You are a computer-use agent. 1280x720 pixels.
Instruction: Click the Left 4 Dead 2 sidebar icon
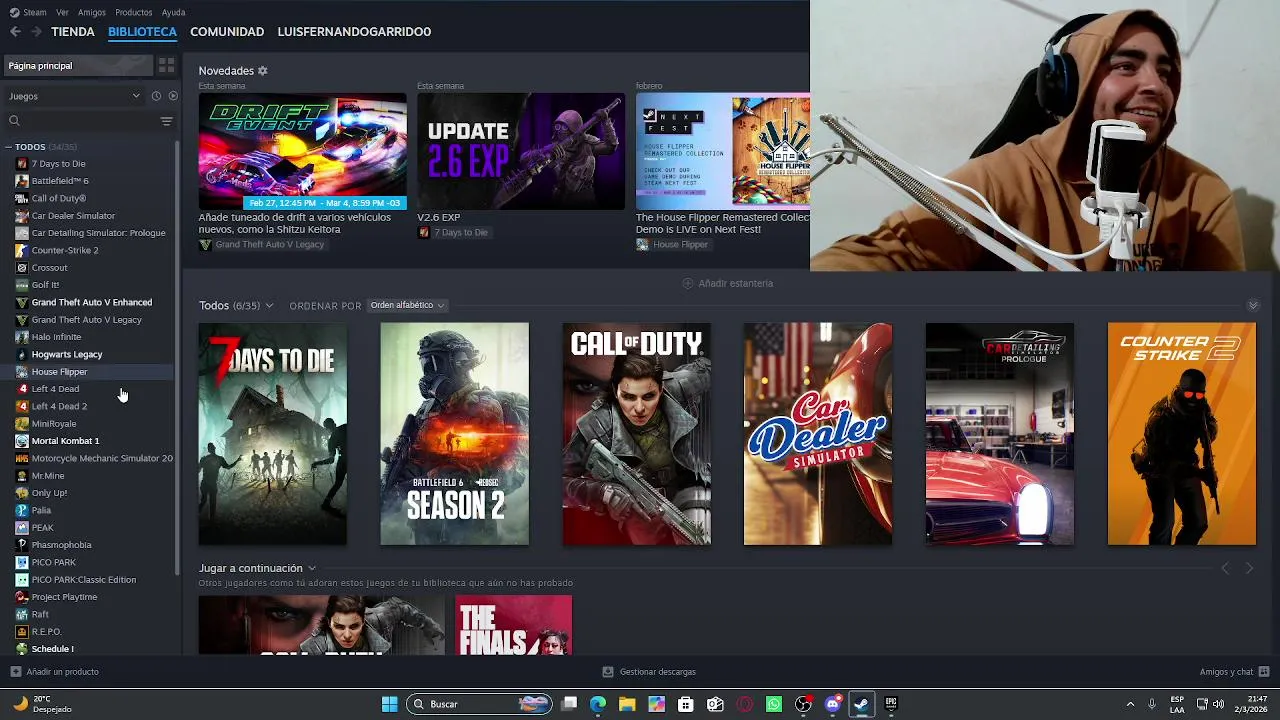point(22,406)
